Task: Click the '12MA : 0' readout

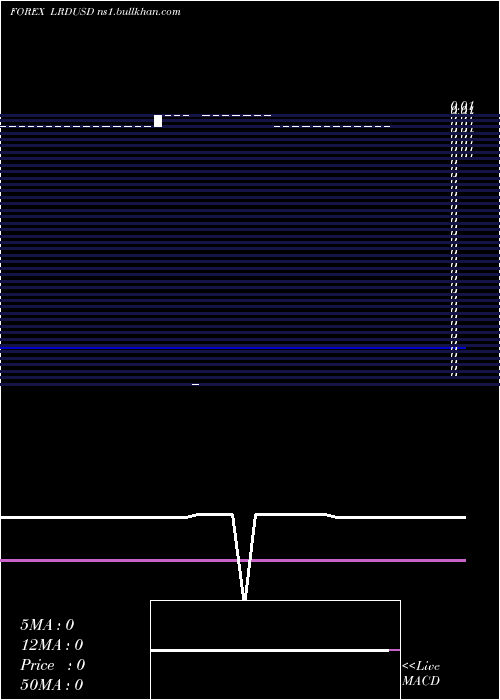Action: [x=52, y=645]
